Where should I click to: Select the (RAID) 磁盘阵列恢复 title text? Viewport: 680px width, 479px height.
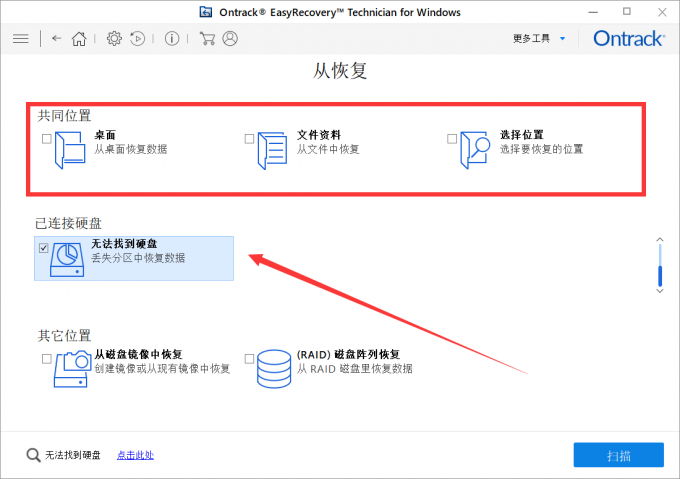[348, 355]
